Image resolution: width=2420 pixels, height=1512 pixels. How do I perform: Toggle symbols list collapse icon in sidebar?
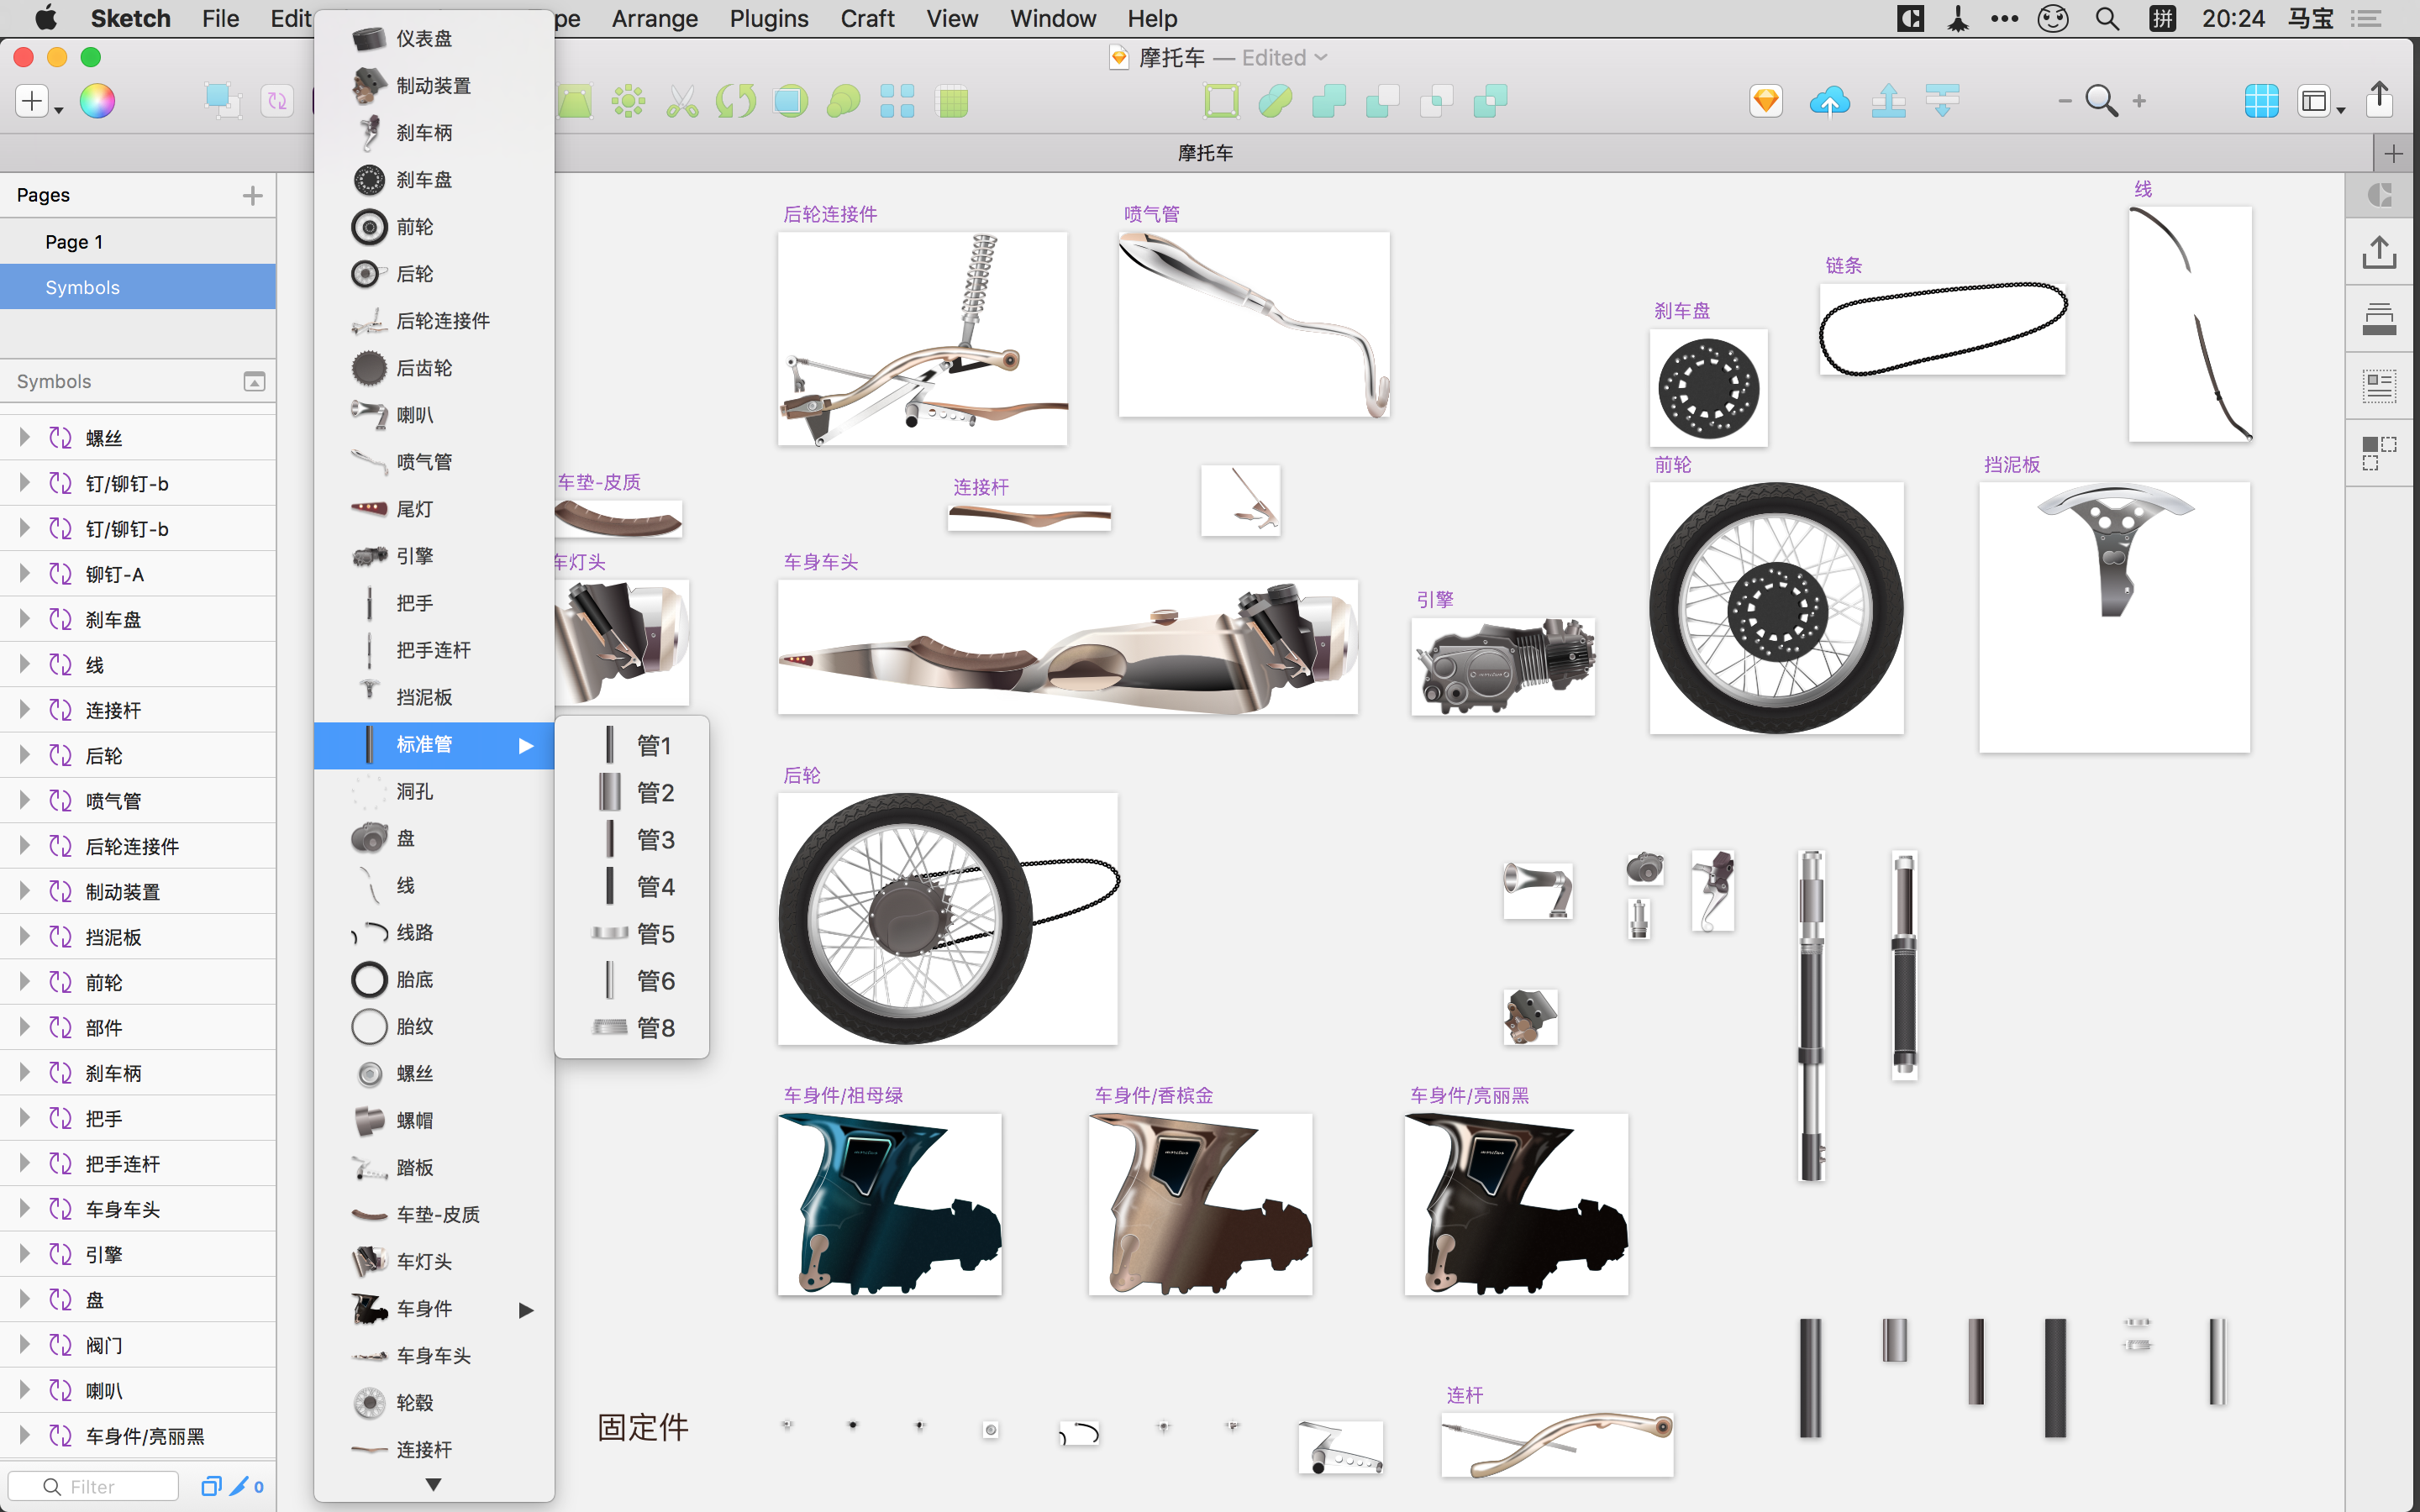(x=254, y=382)
